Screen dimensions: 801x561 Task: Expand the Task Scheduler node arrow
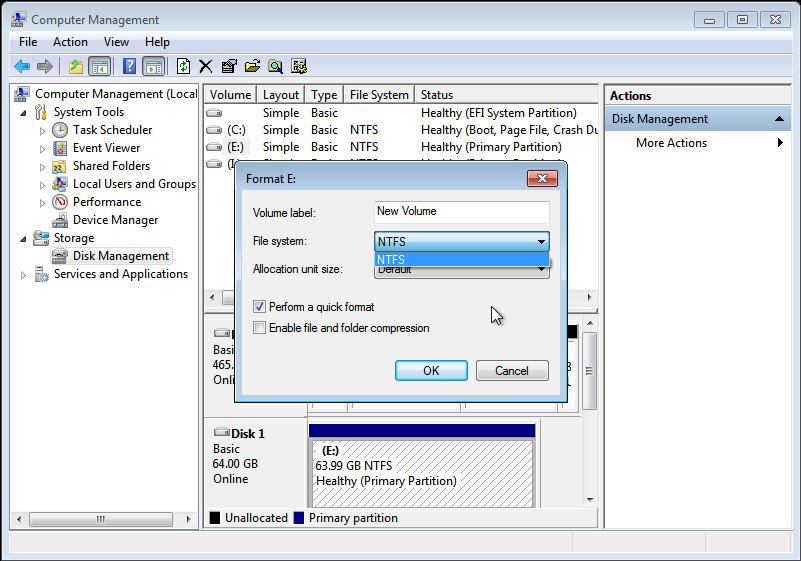tap(42, 131)
